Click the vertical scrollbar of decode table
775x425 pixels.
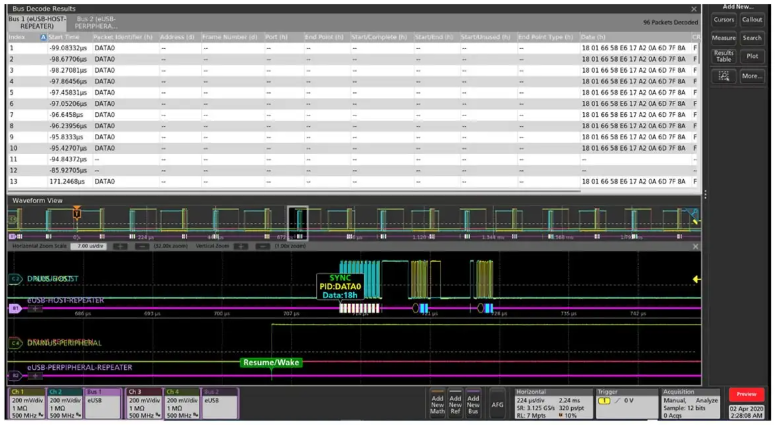(x=698, y=52)
